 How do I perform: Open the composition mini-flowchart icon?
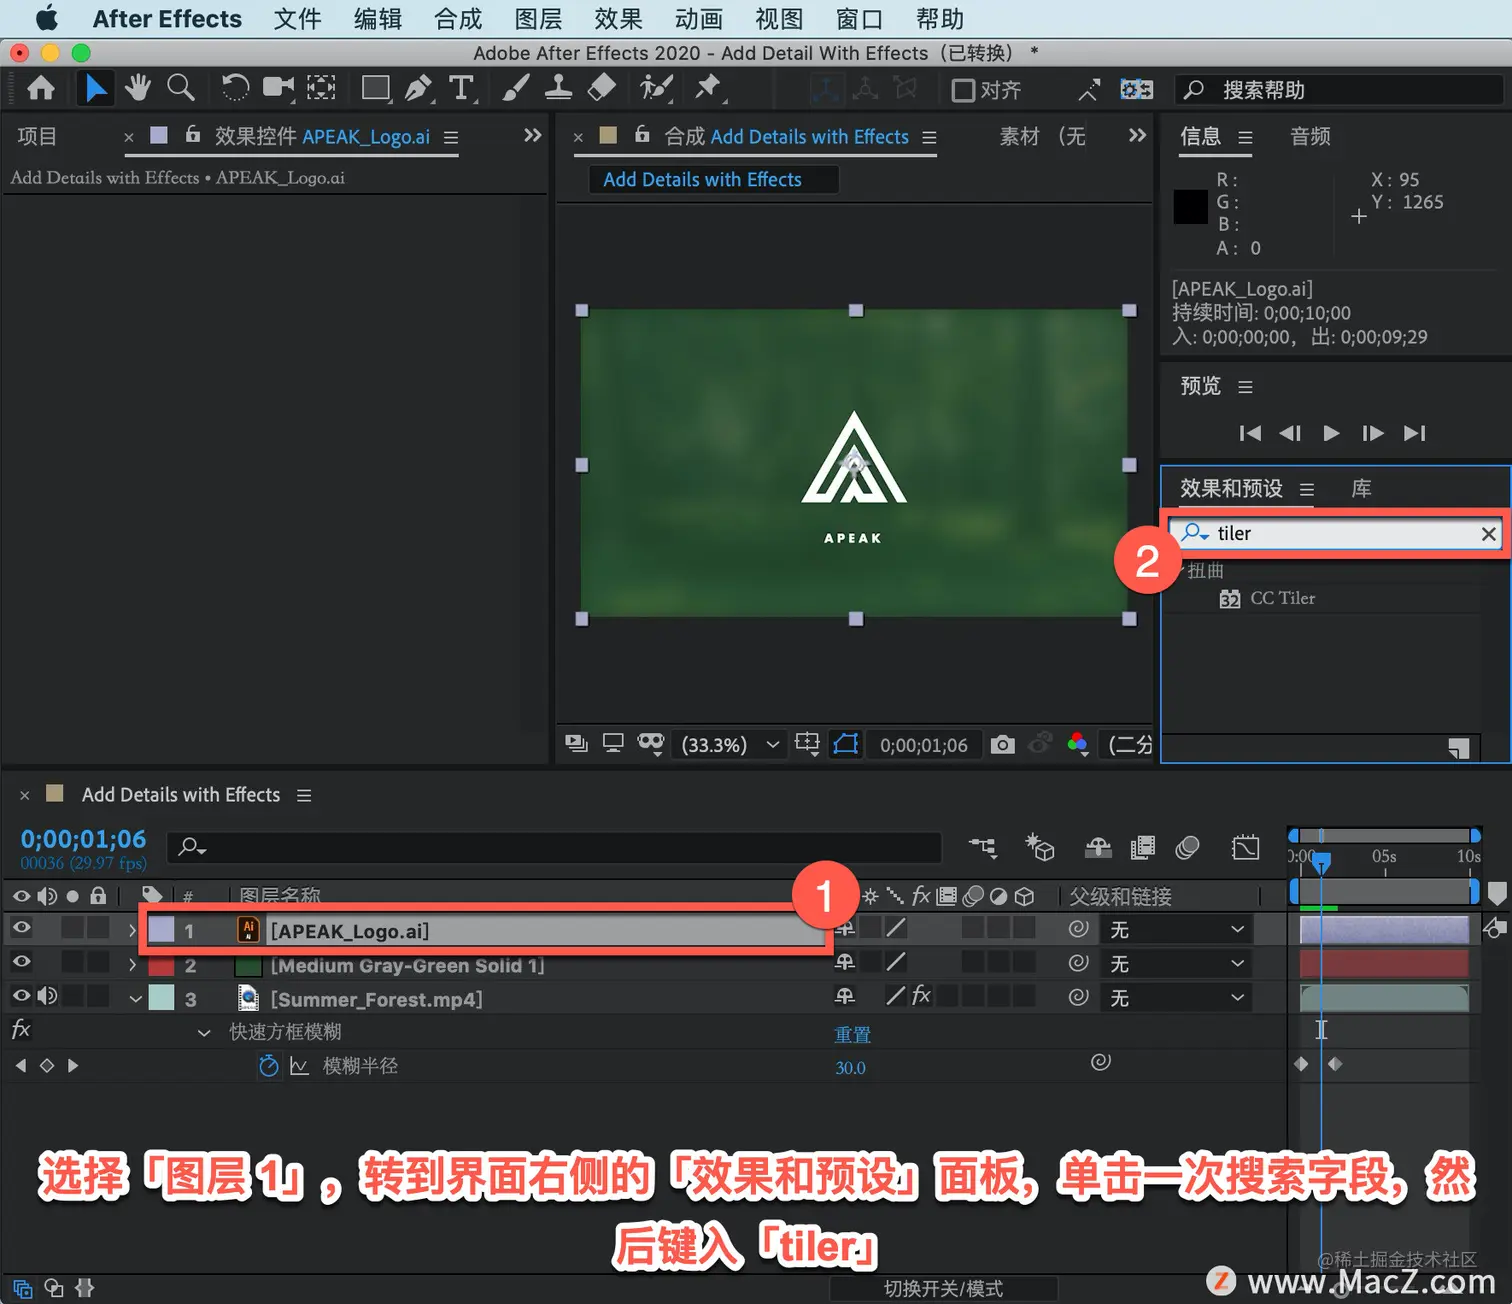[x=983, y=848]
